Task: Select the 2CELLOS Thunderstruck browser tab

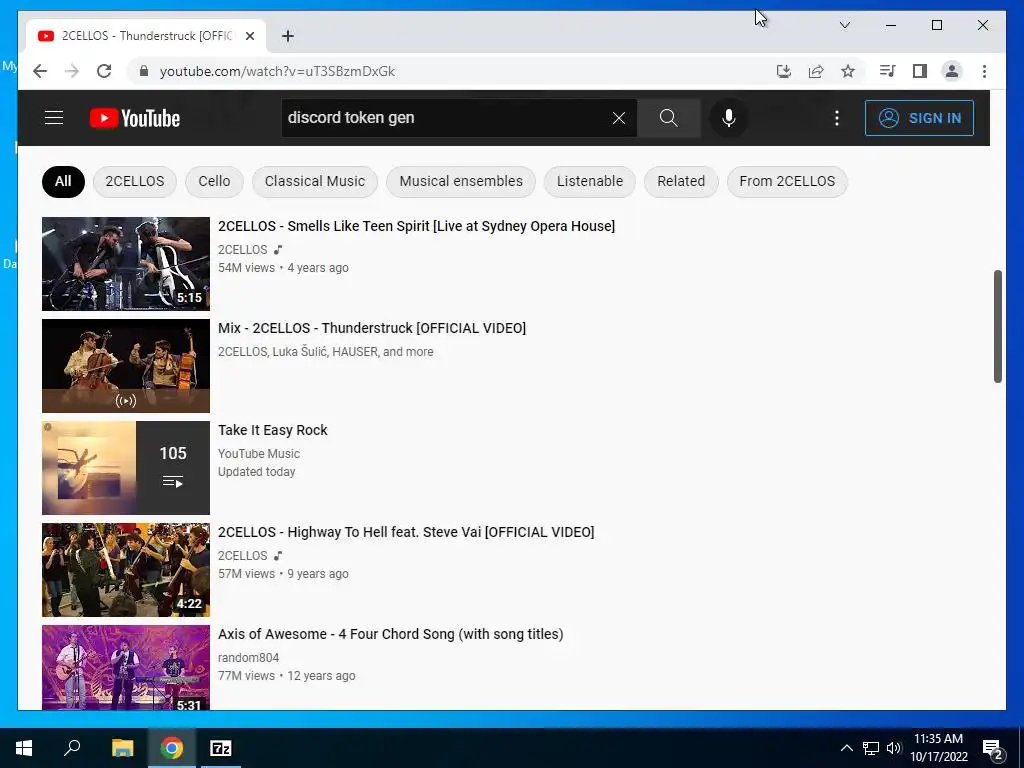Action: tap(146, 36)
